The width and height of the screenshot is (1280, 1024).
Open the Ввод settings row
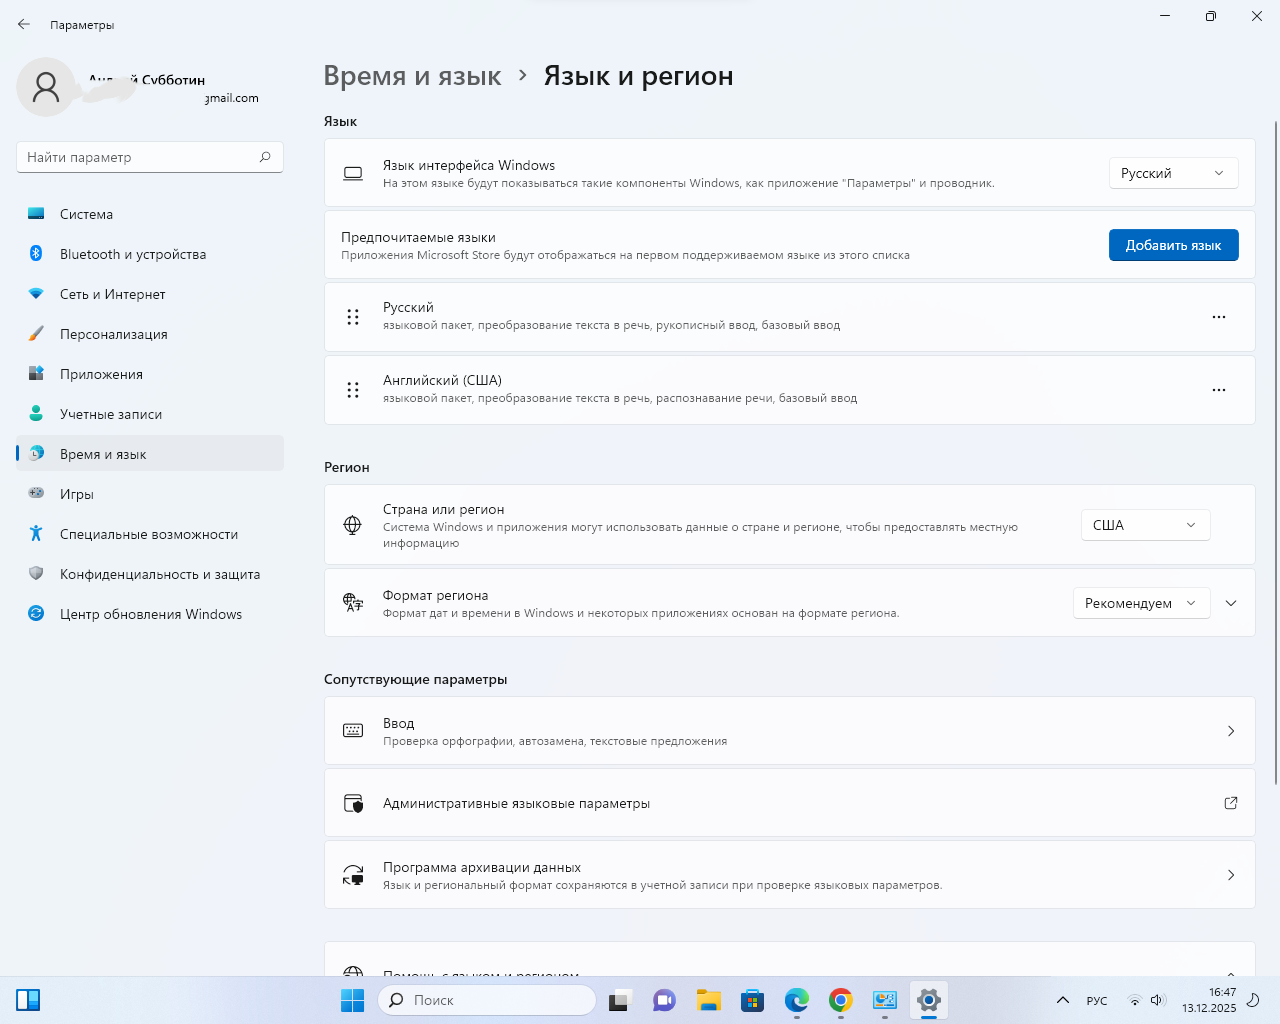(789, 731)
